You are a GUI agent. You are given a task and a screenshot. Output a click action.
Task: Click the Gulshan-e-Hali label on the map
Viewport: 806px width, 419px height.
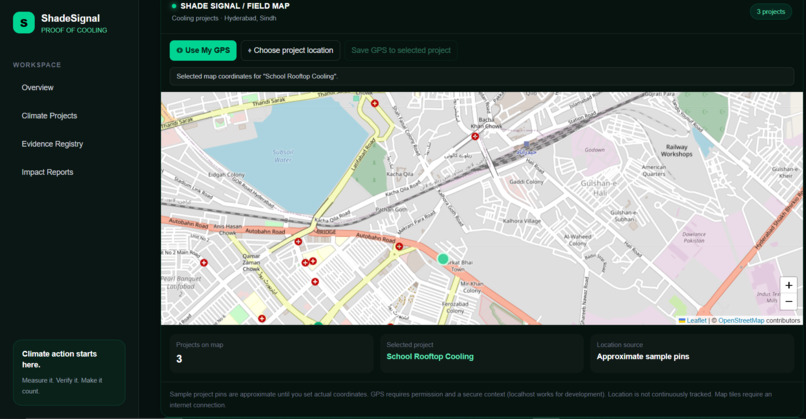point(599,188)
